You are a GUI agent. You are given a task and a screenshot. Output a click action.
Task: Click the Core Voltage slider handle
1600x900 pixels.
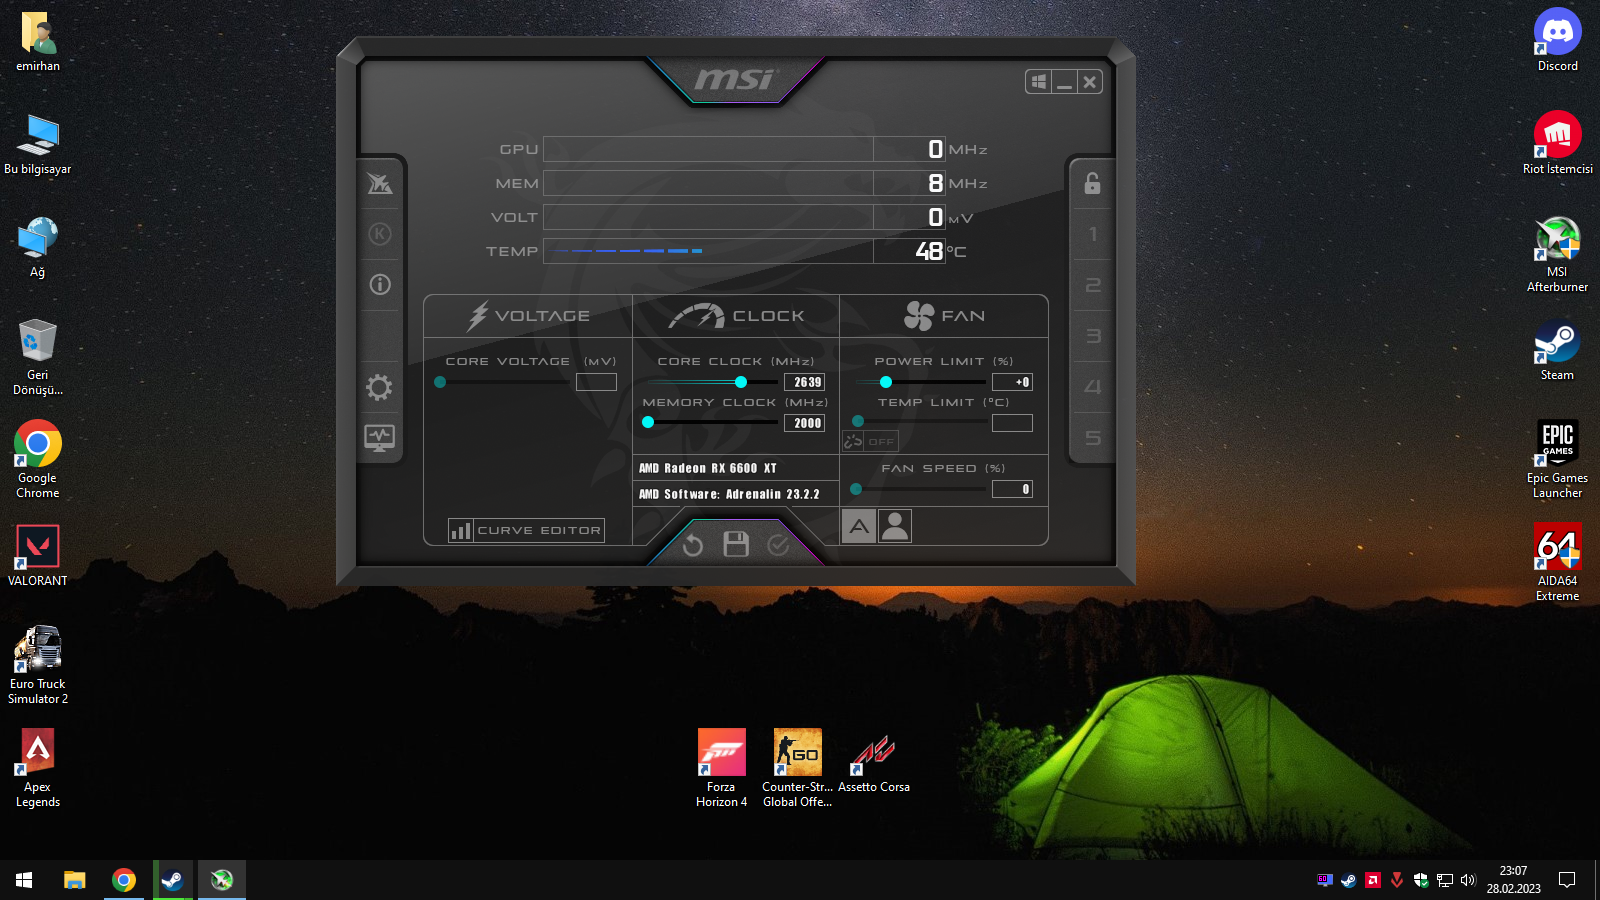(x=440, y=382)
